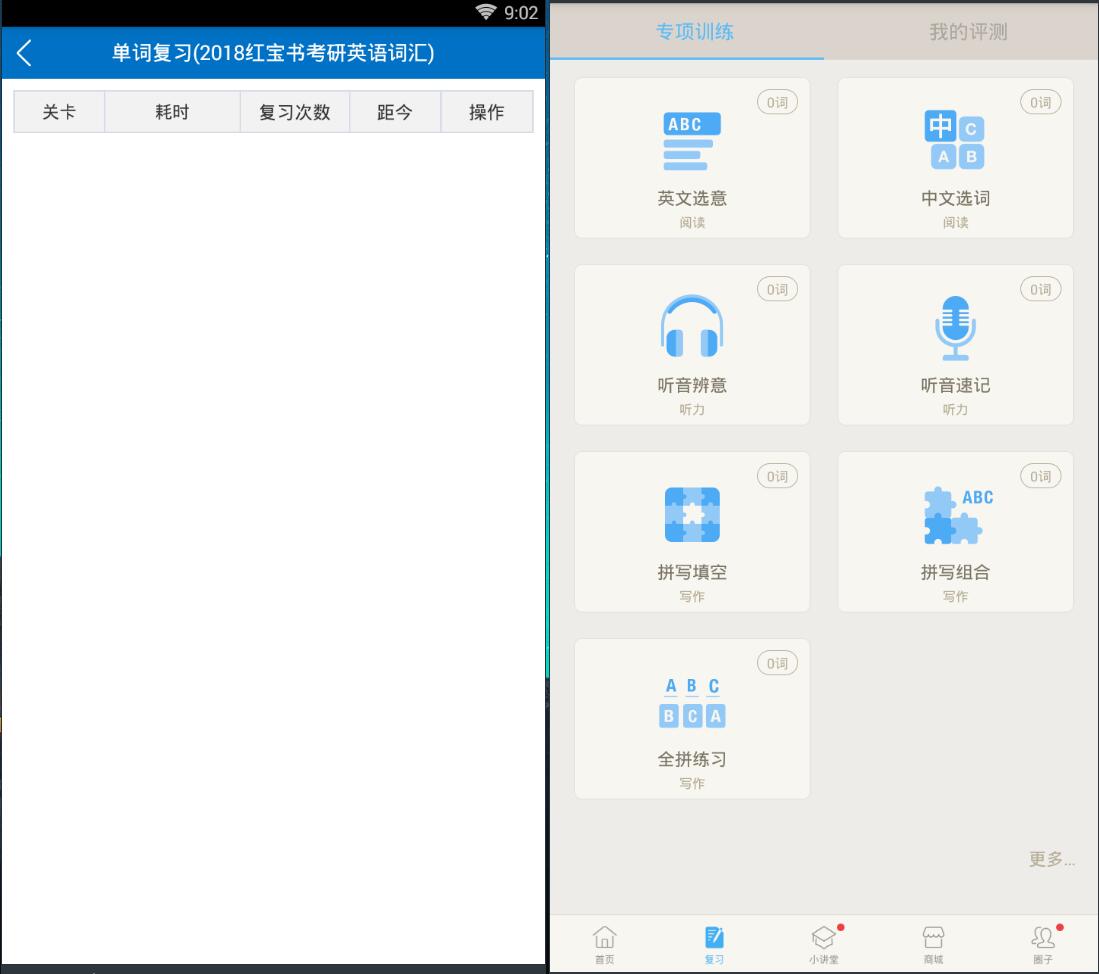Image resolution: width=1099 pixels, height=974 pixels.
Task: Click the 中文选词 label
Action: click(x=955, y=198)
